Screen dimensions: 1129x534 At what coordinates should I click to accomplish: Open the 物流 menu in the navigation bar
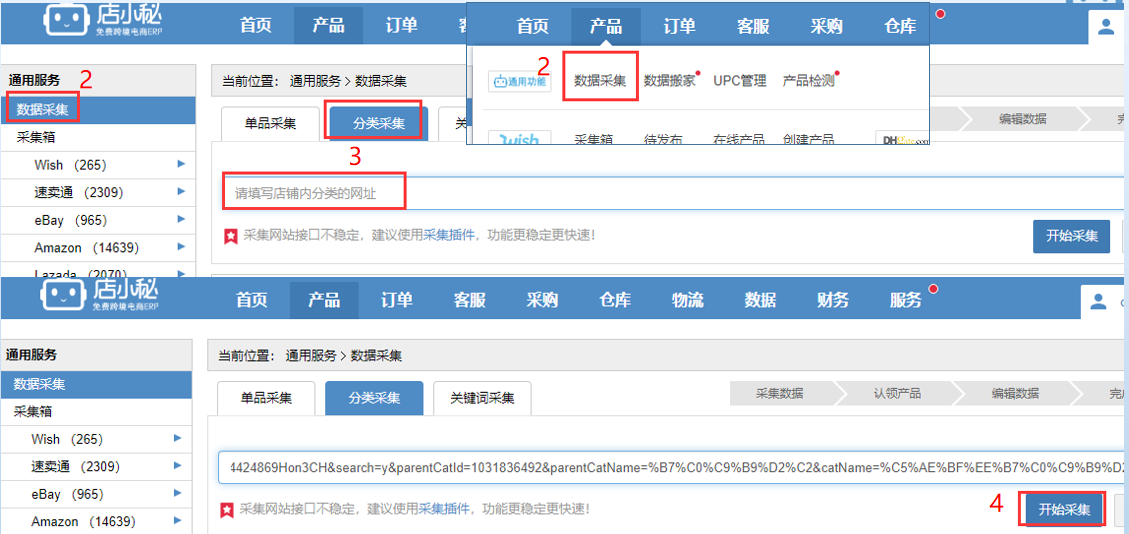coord(687,300)
